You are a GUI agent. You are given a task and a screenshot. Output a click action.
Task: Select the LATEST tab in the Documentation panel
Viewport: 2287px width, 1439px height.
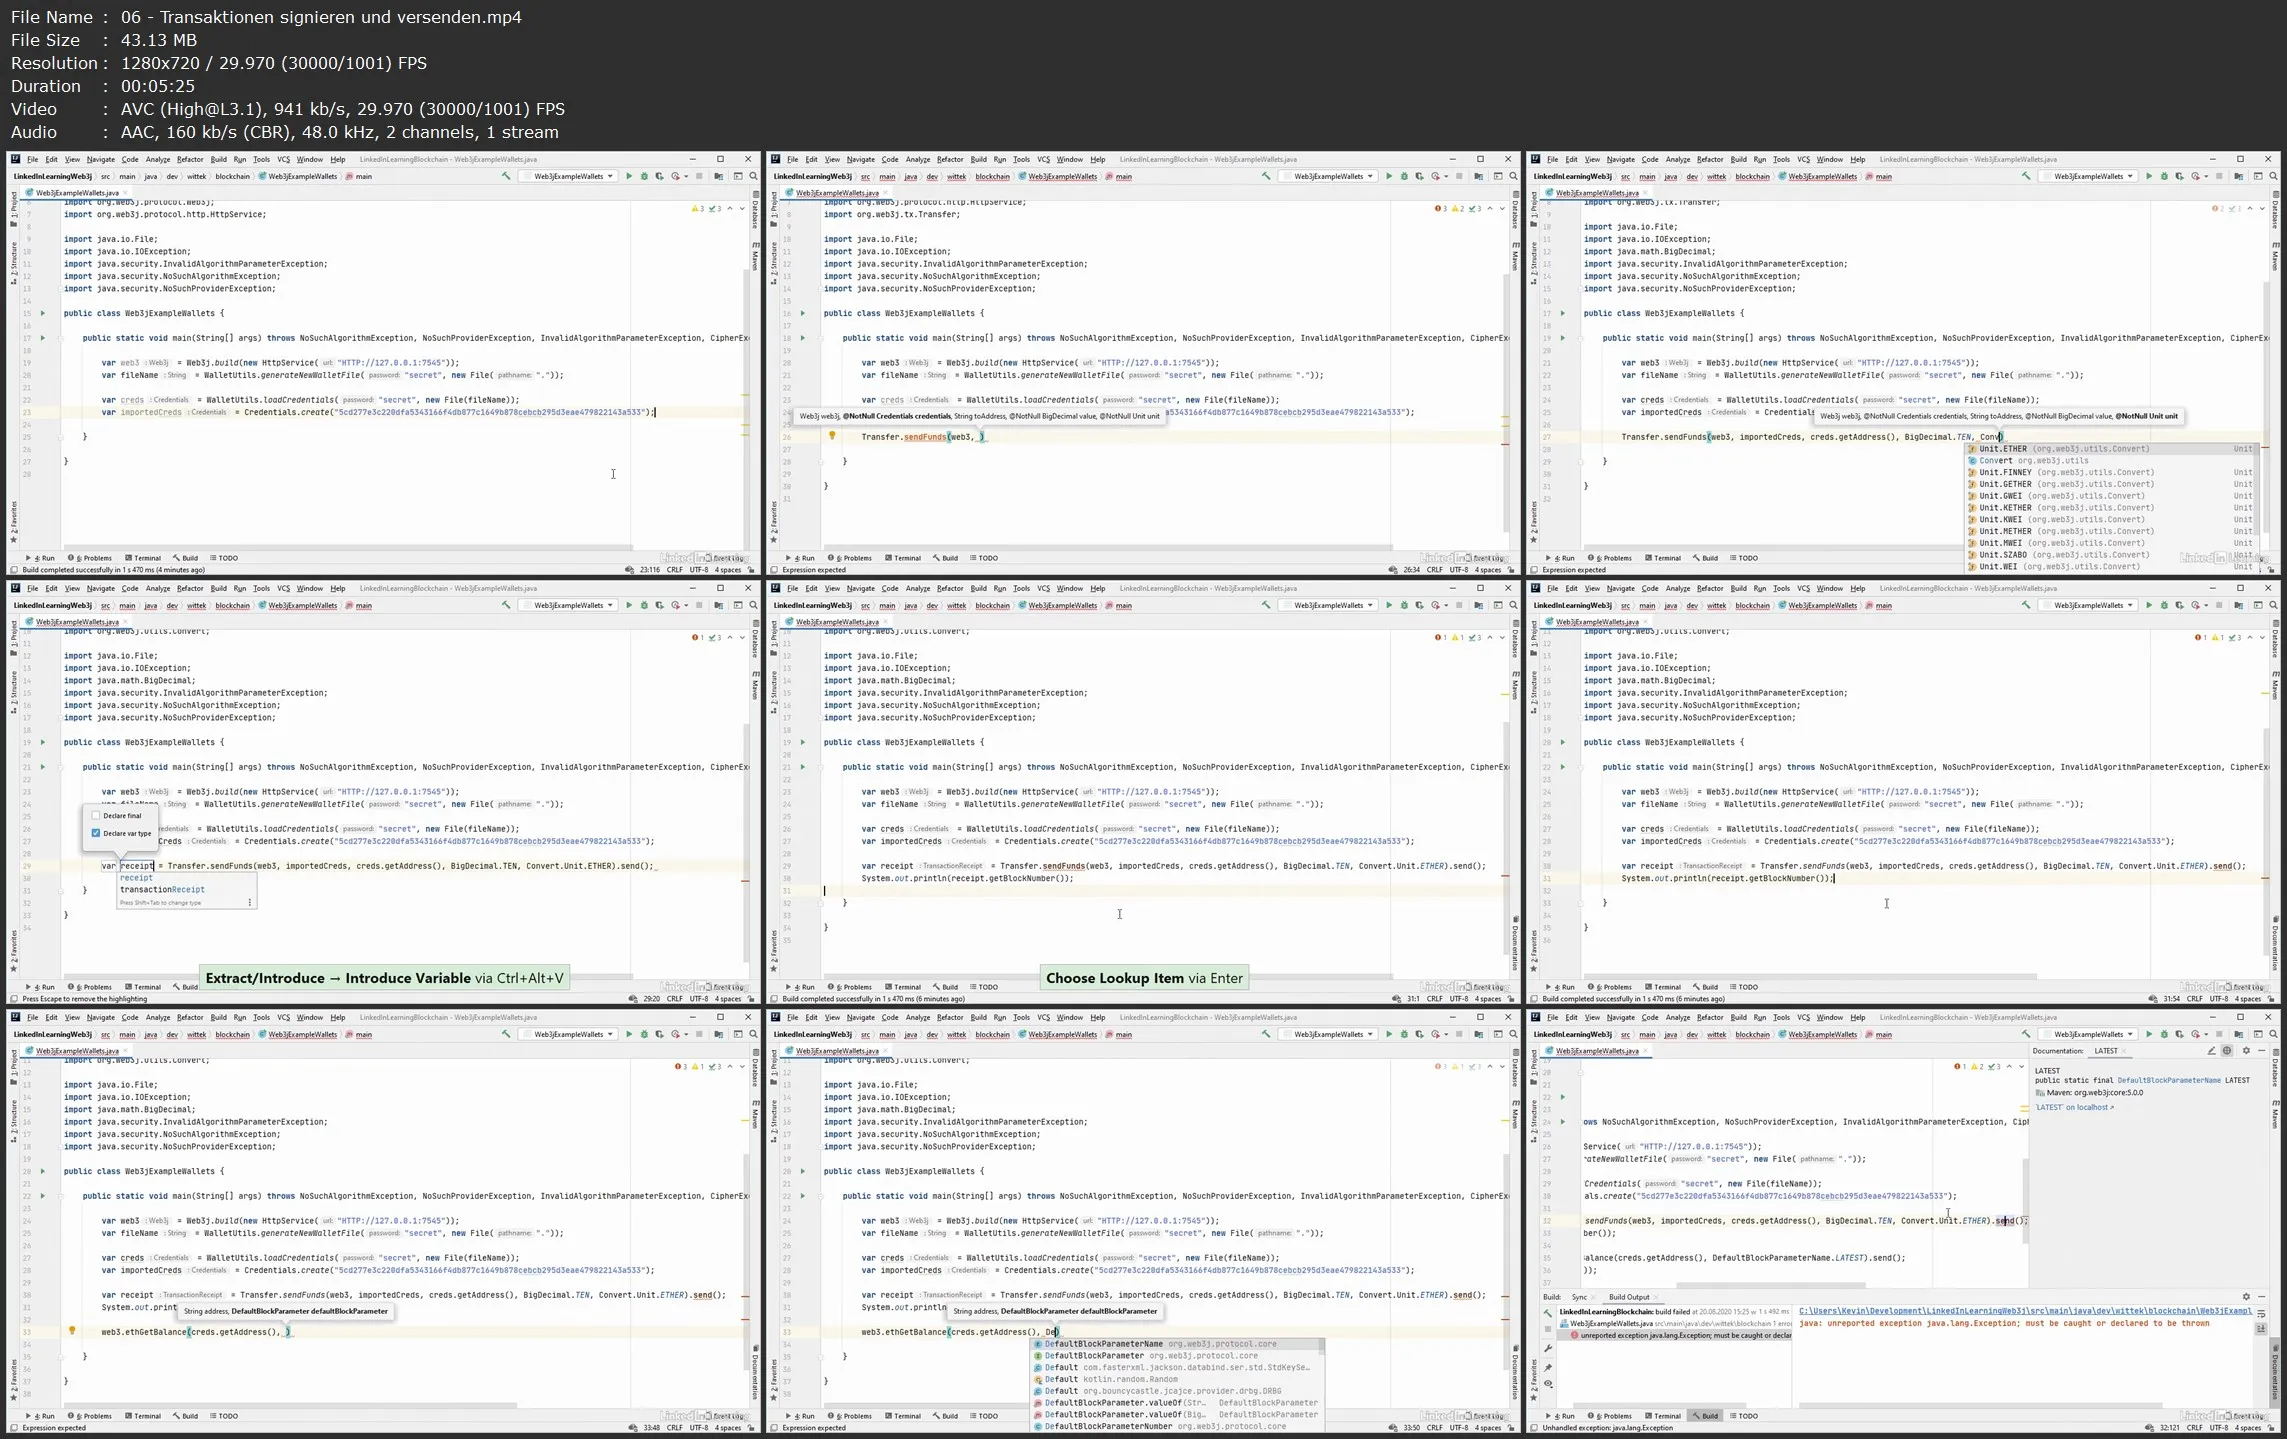click(2106, 1051)
